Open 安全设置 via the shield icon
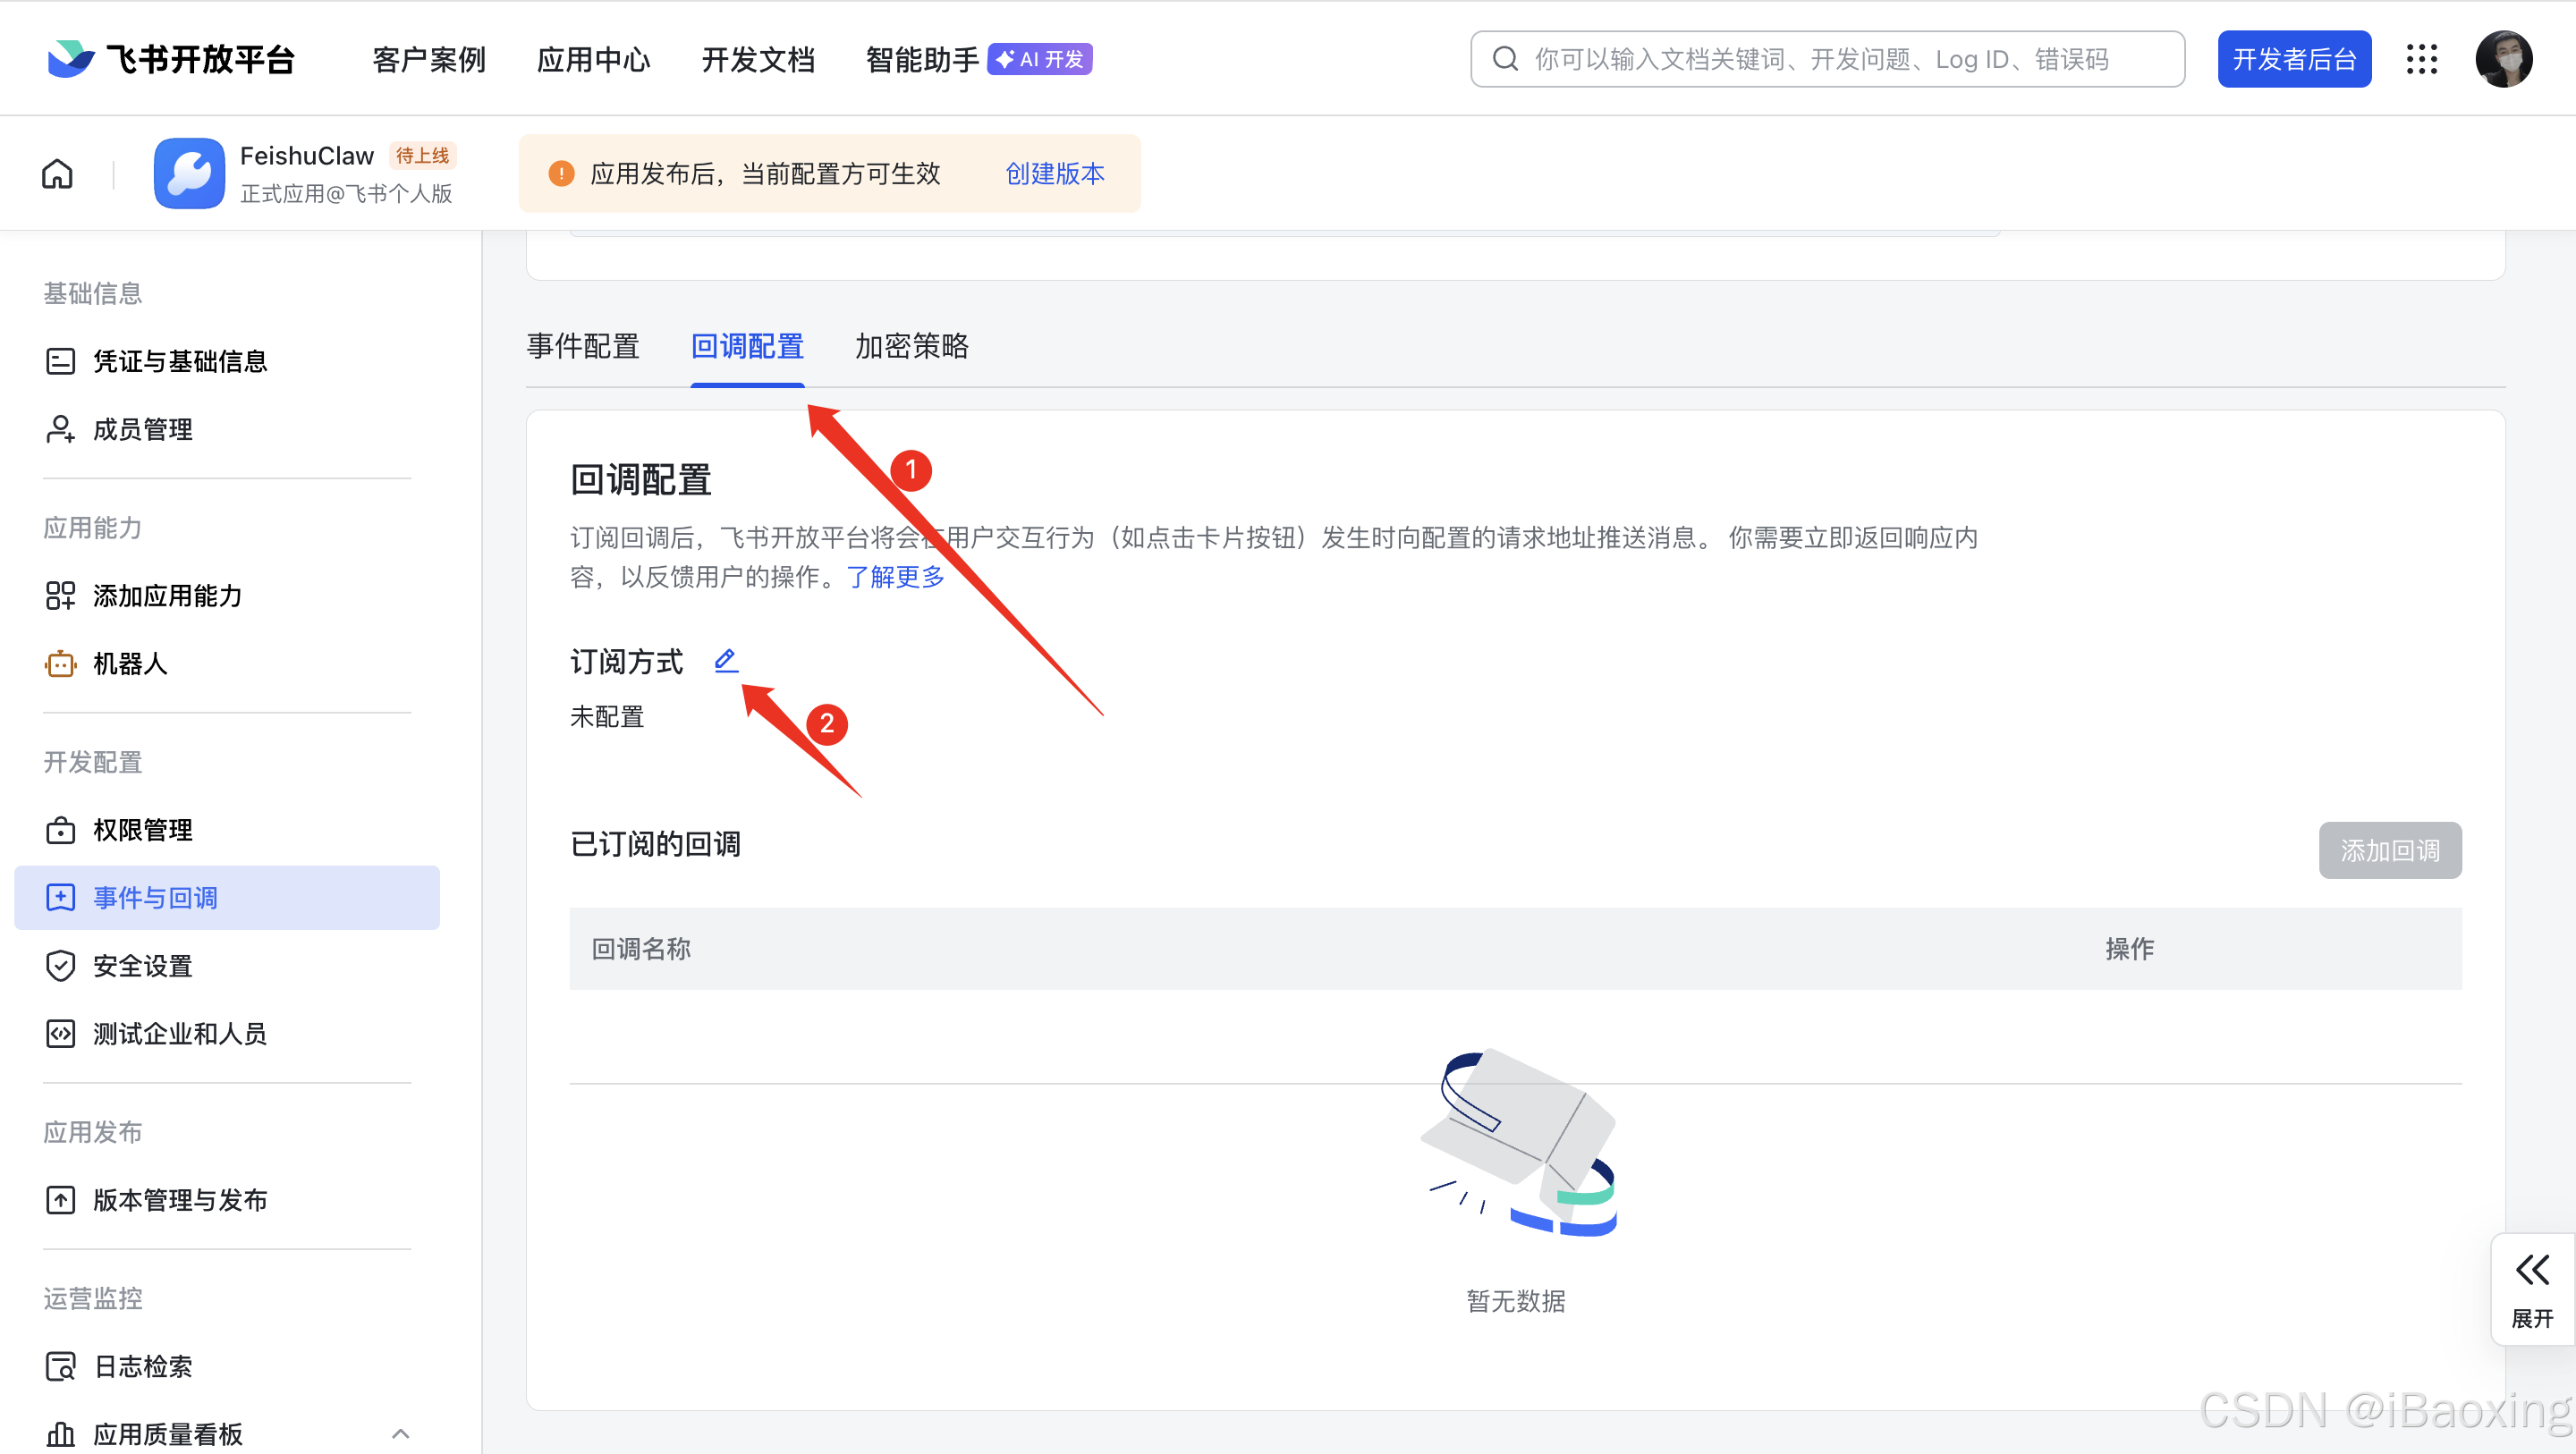The width and height of the screenshot is (2576, 1454). [x=60, y=965]
